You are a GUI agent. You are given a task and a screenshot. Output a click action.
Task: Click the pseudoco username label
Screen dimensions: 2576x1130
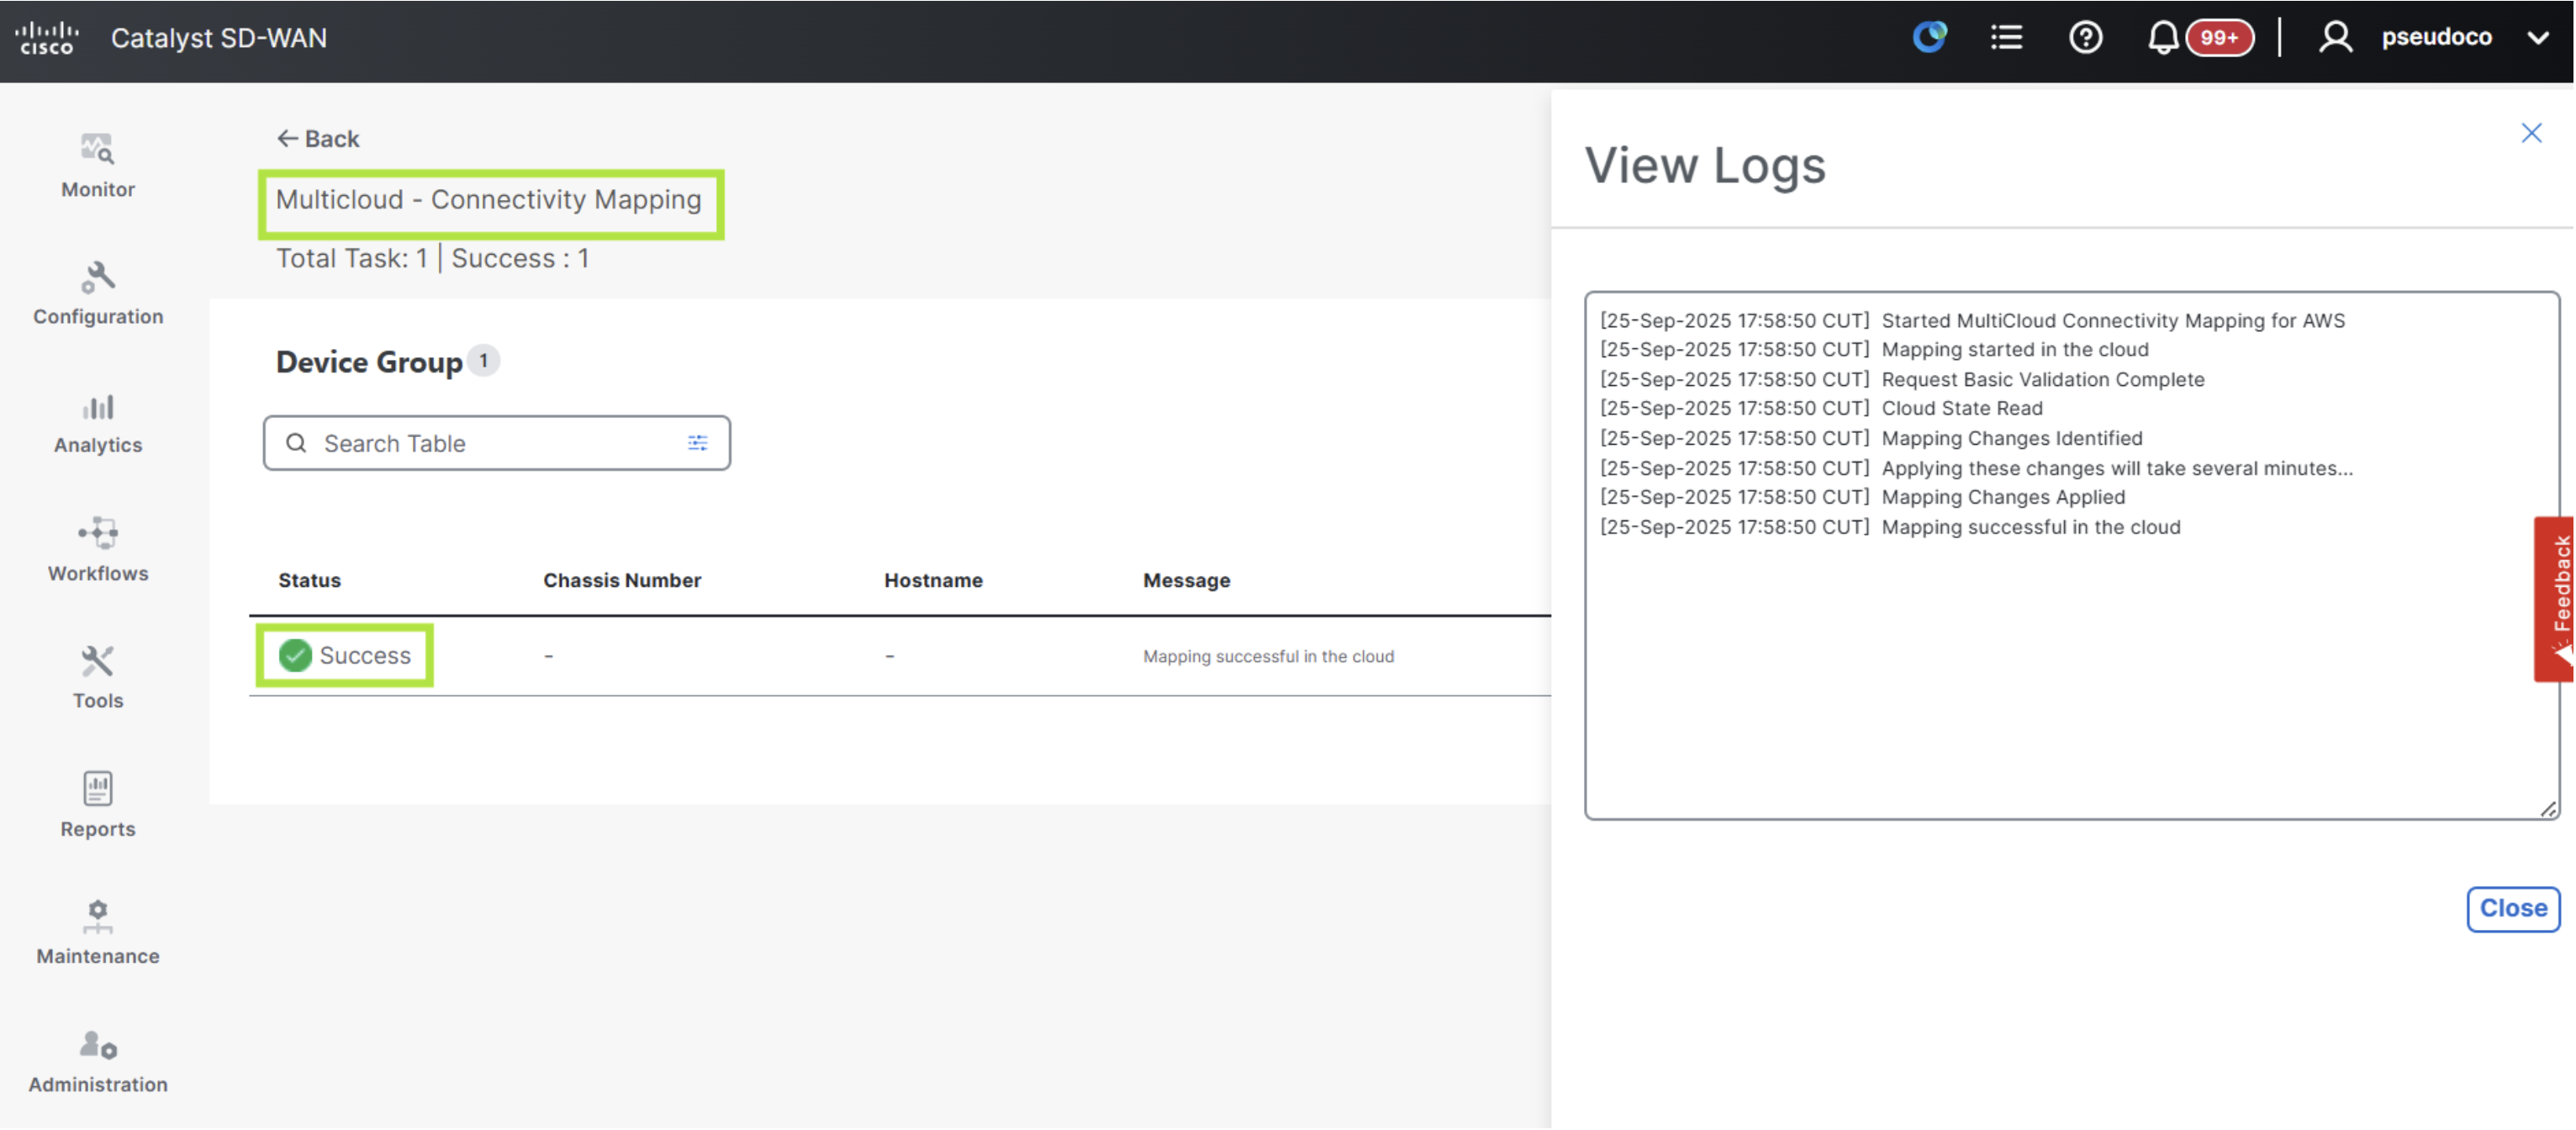[2436, 37]
